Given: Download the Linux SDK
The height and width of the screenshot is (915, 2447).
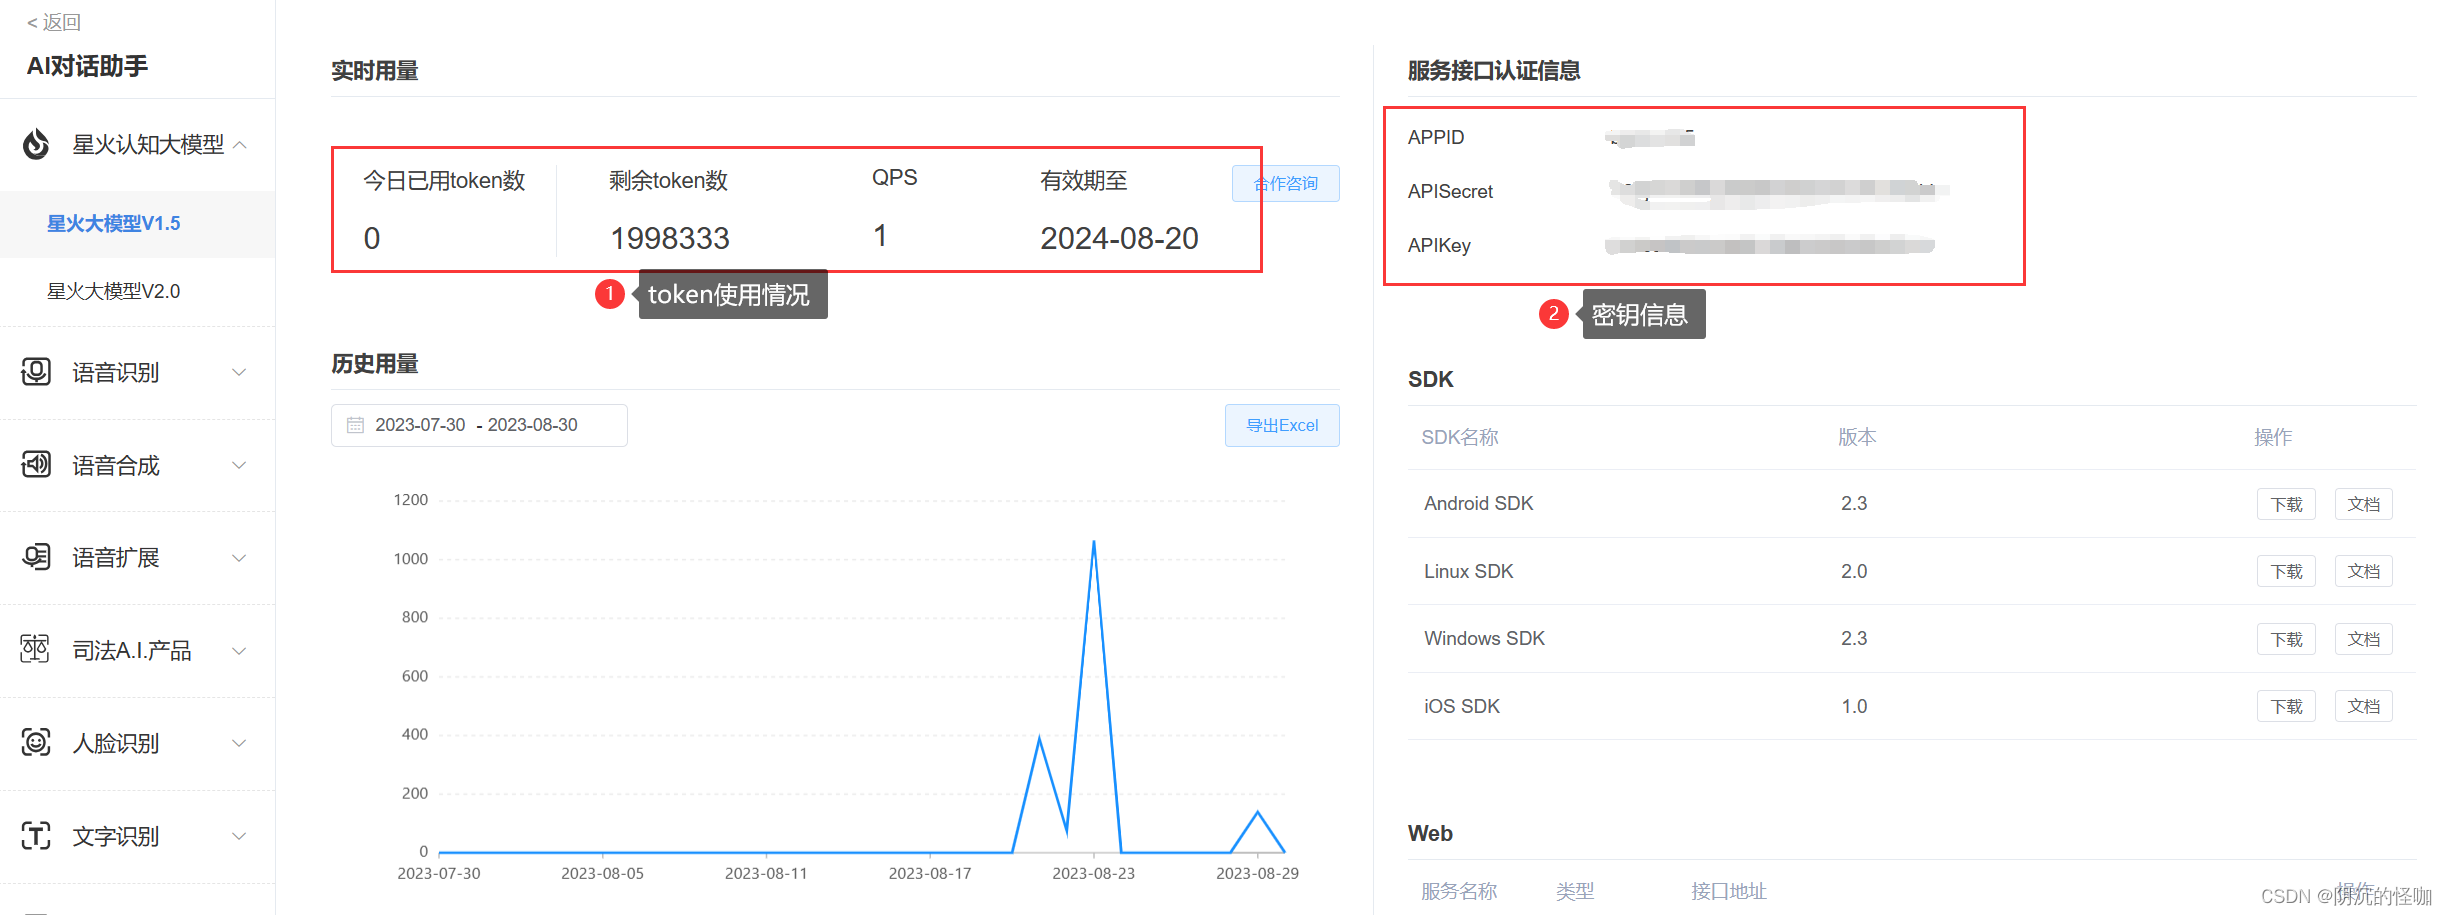Looking at the screenshot, I should pyautogui.click(x=2286, y=571).
